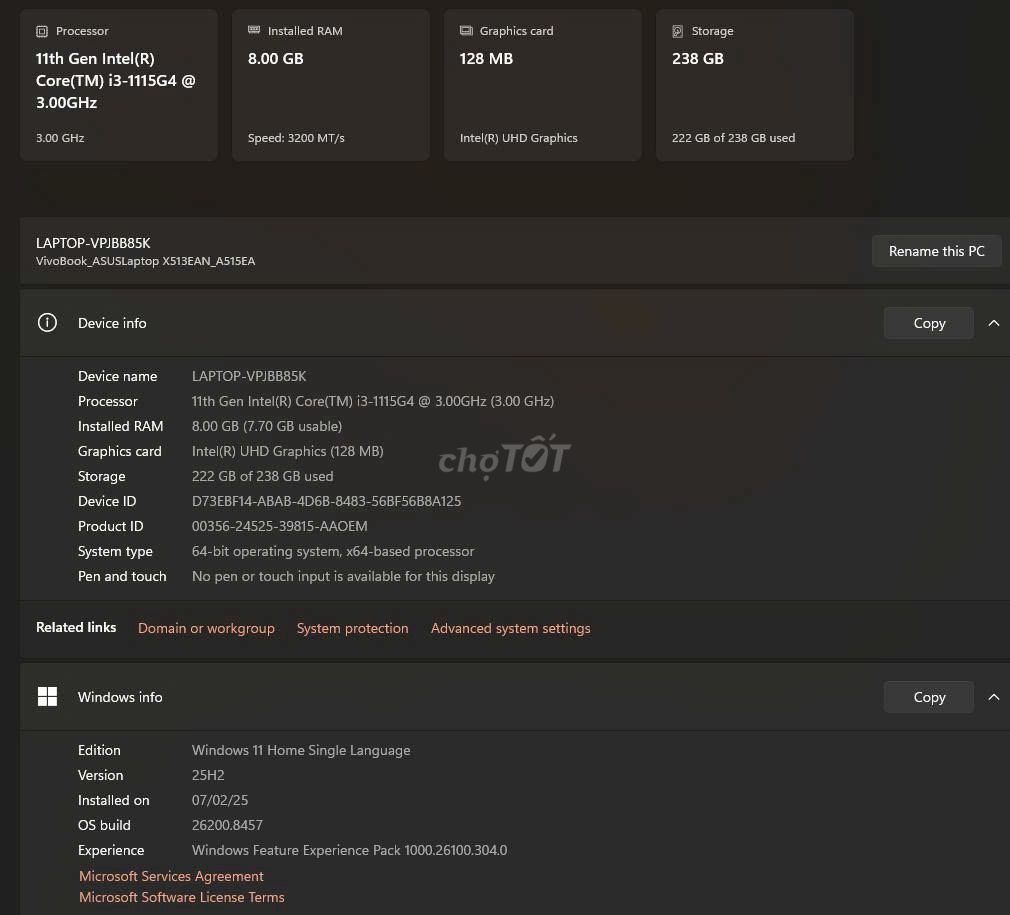
Task: Click the Speed: 3200 MT/s text
Action: click(296, 138)
